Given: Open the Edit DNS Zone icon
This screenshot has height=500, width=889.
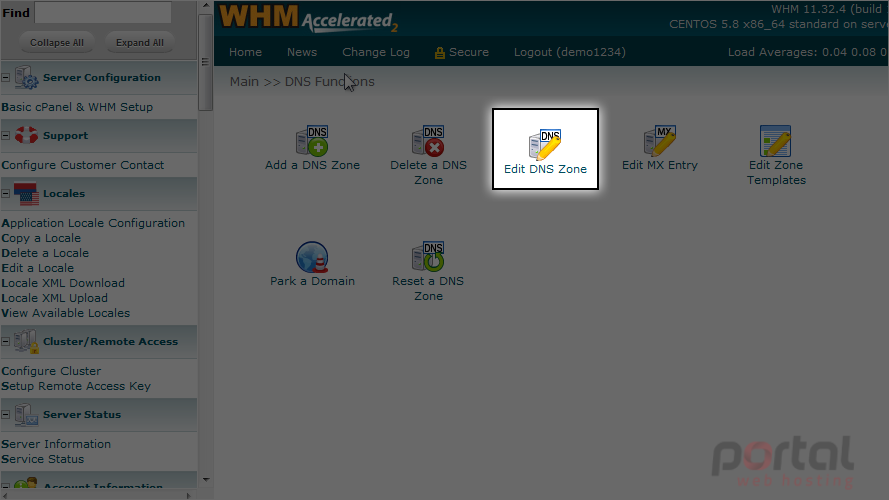Looking at the screenshot, I should 545,145.
